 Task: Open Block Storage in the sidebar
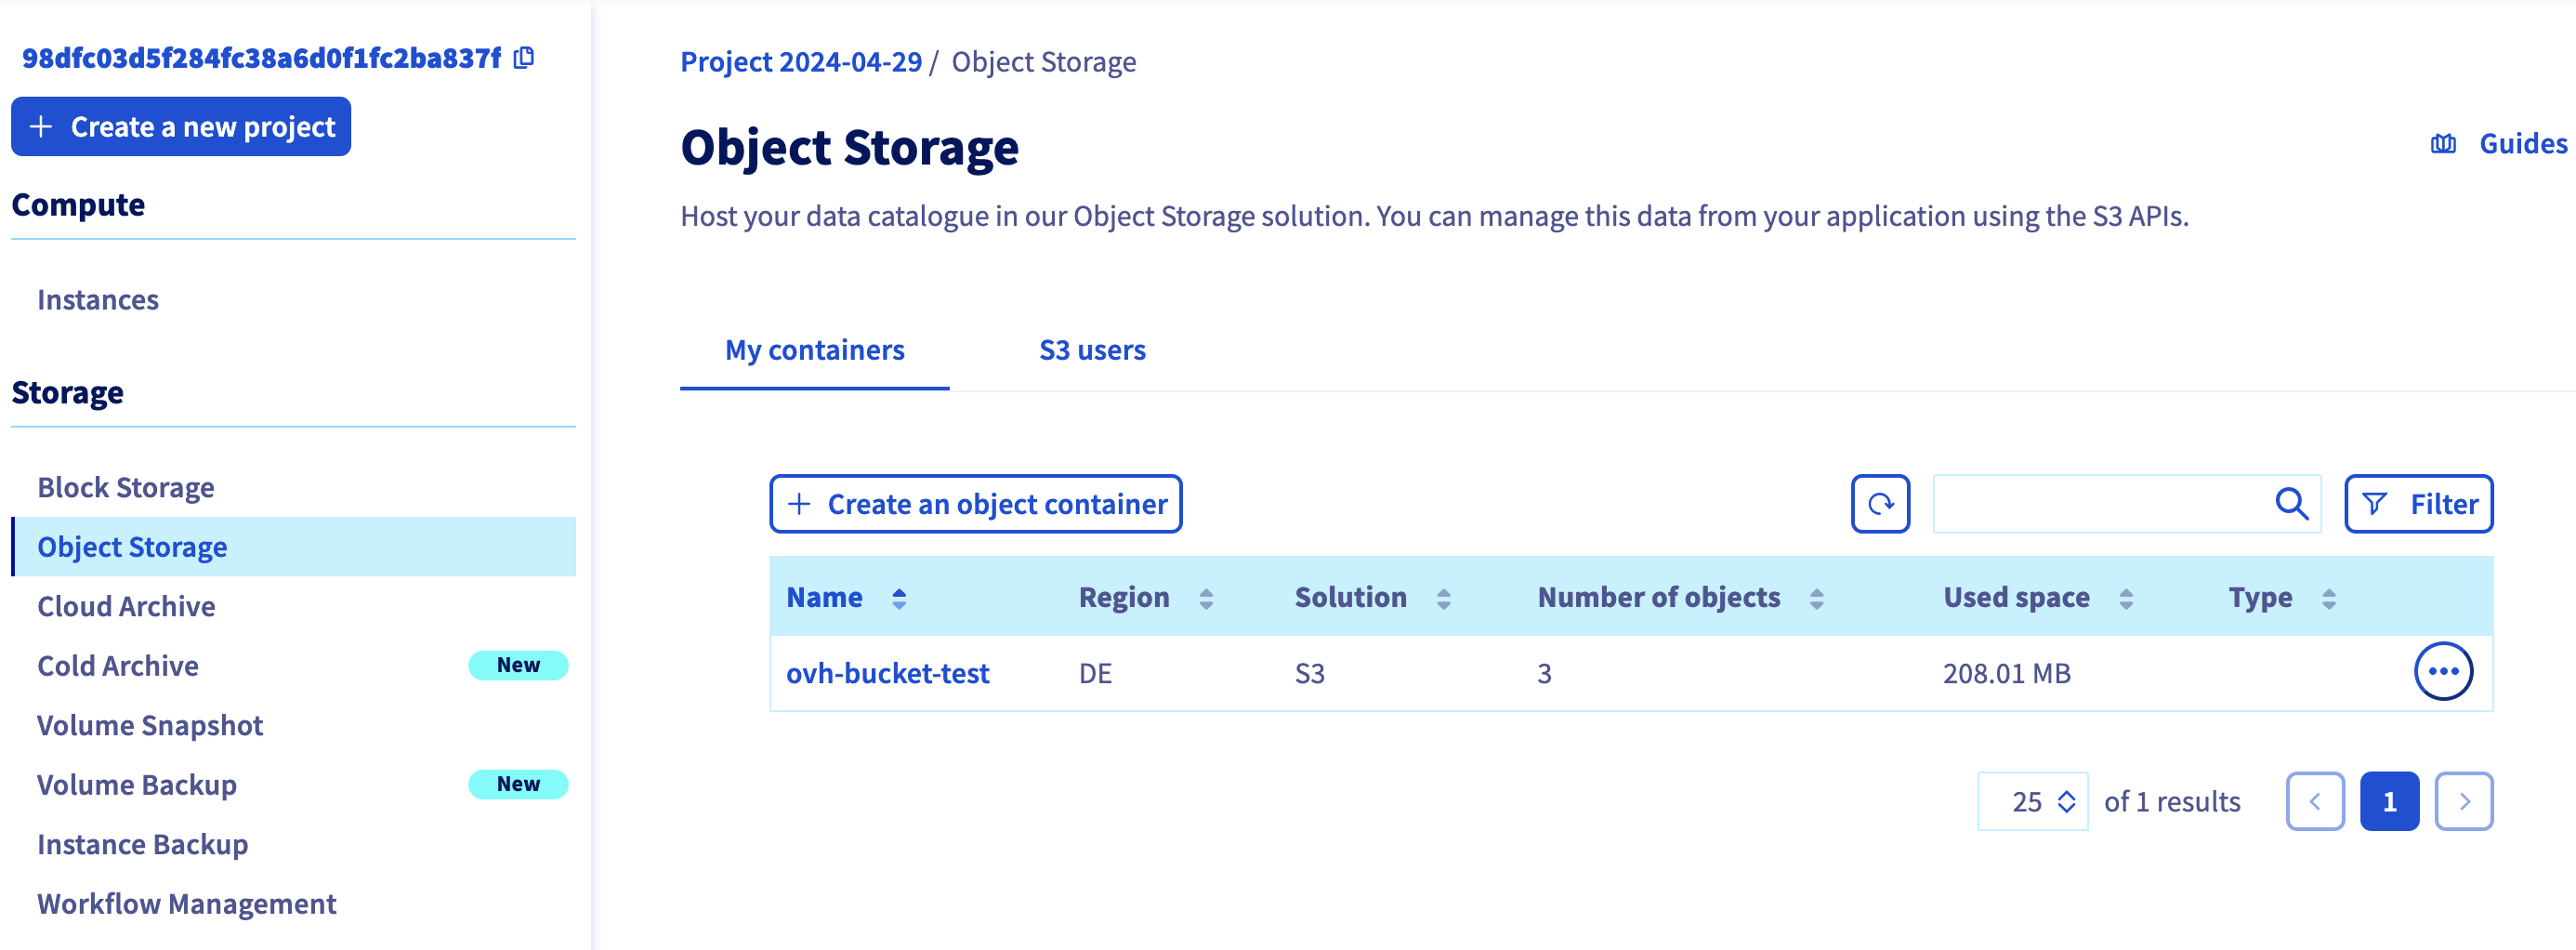[x=126, y=487]
